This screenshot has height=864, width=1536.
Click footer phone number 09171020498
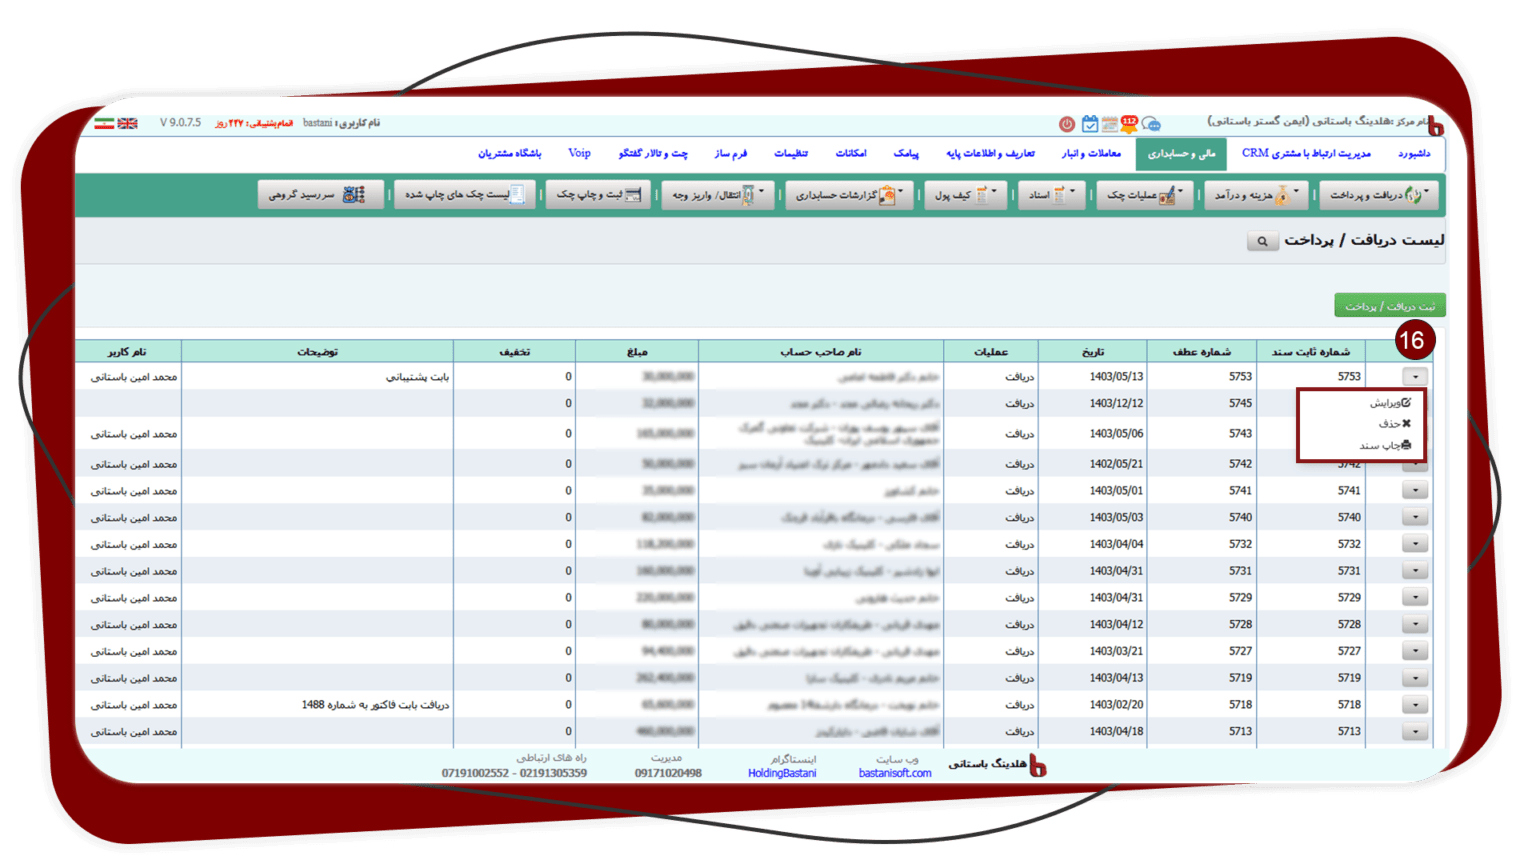click(x=668, y=773)
